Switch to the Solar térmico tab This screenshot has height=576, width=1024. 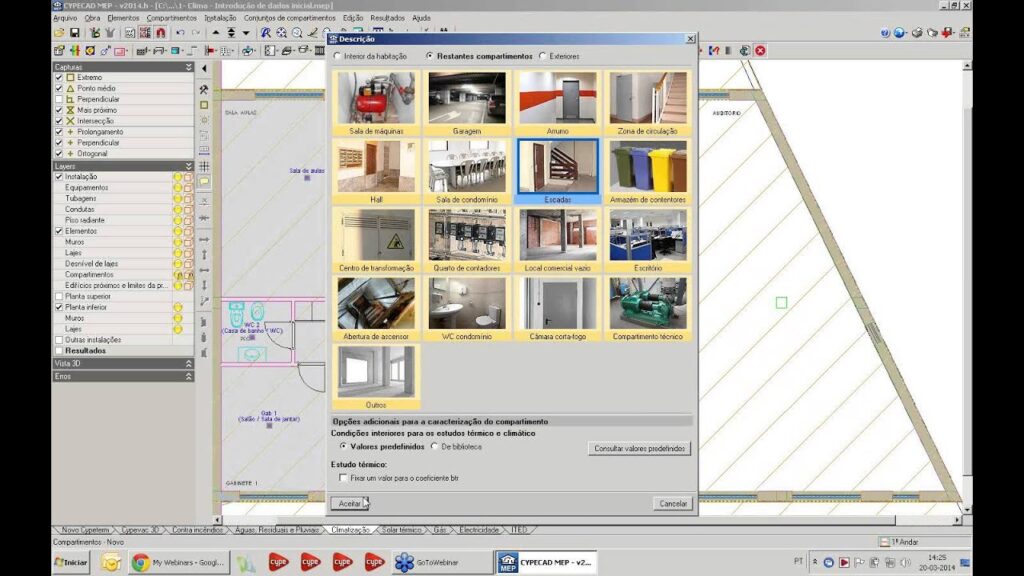(x=402, y=529)
